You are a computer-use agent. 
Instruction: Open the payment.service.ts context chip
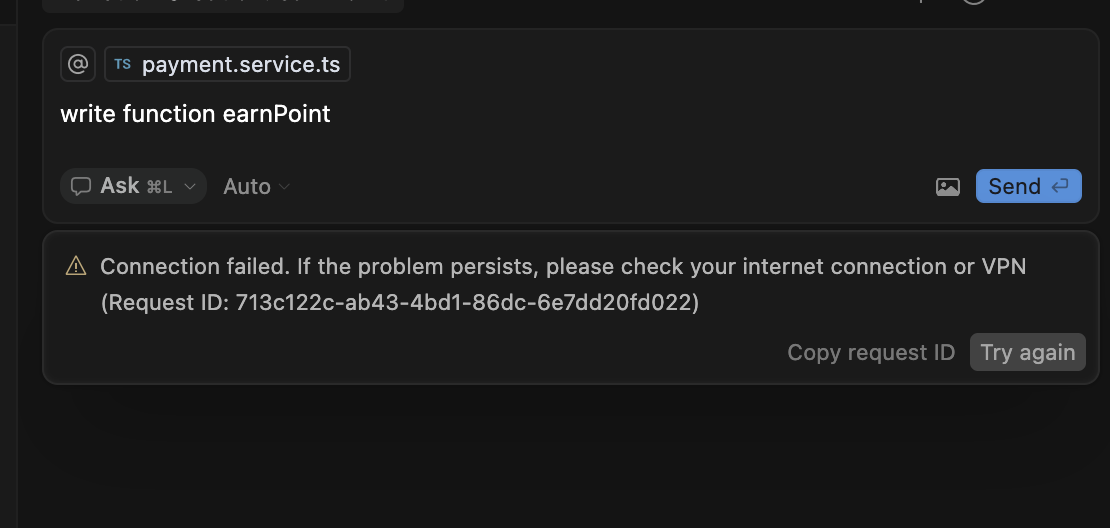tap(227, 64)
